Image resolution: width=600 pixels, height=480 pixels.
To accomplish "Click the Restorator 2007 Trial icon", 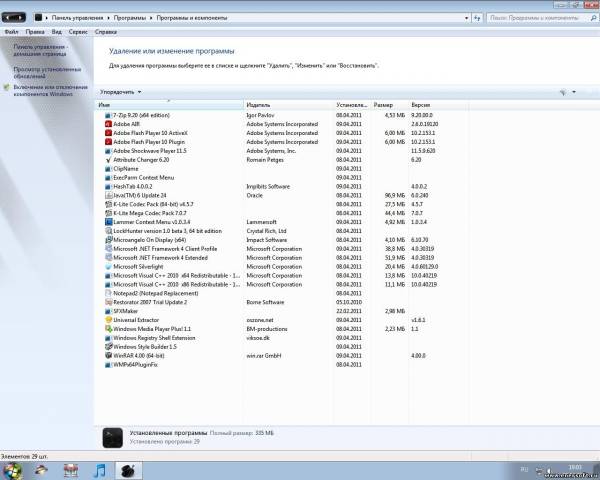I will [x=108, y=302].
